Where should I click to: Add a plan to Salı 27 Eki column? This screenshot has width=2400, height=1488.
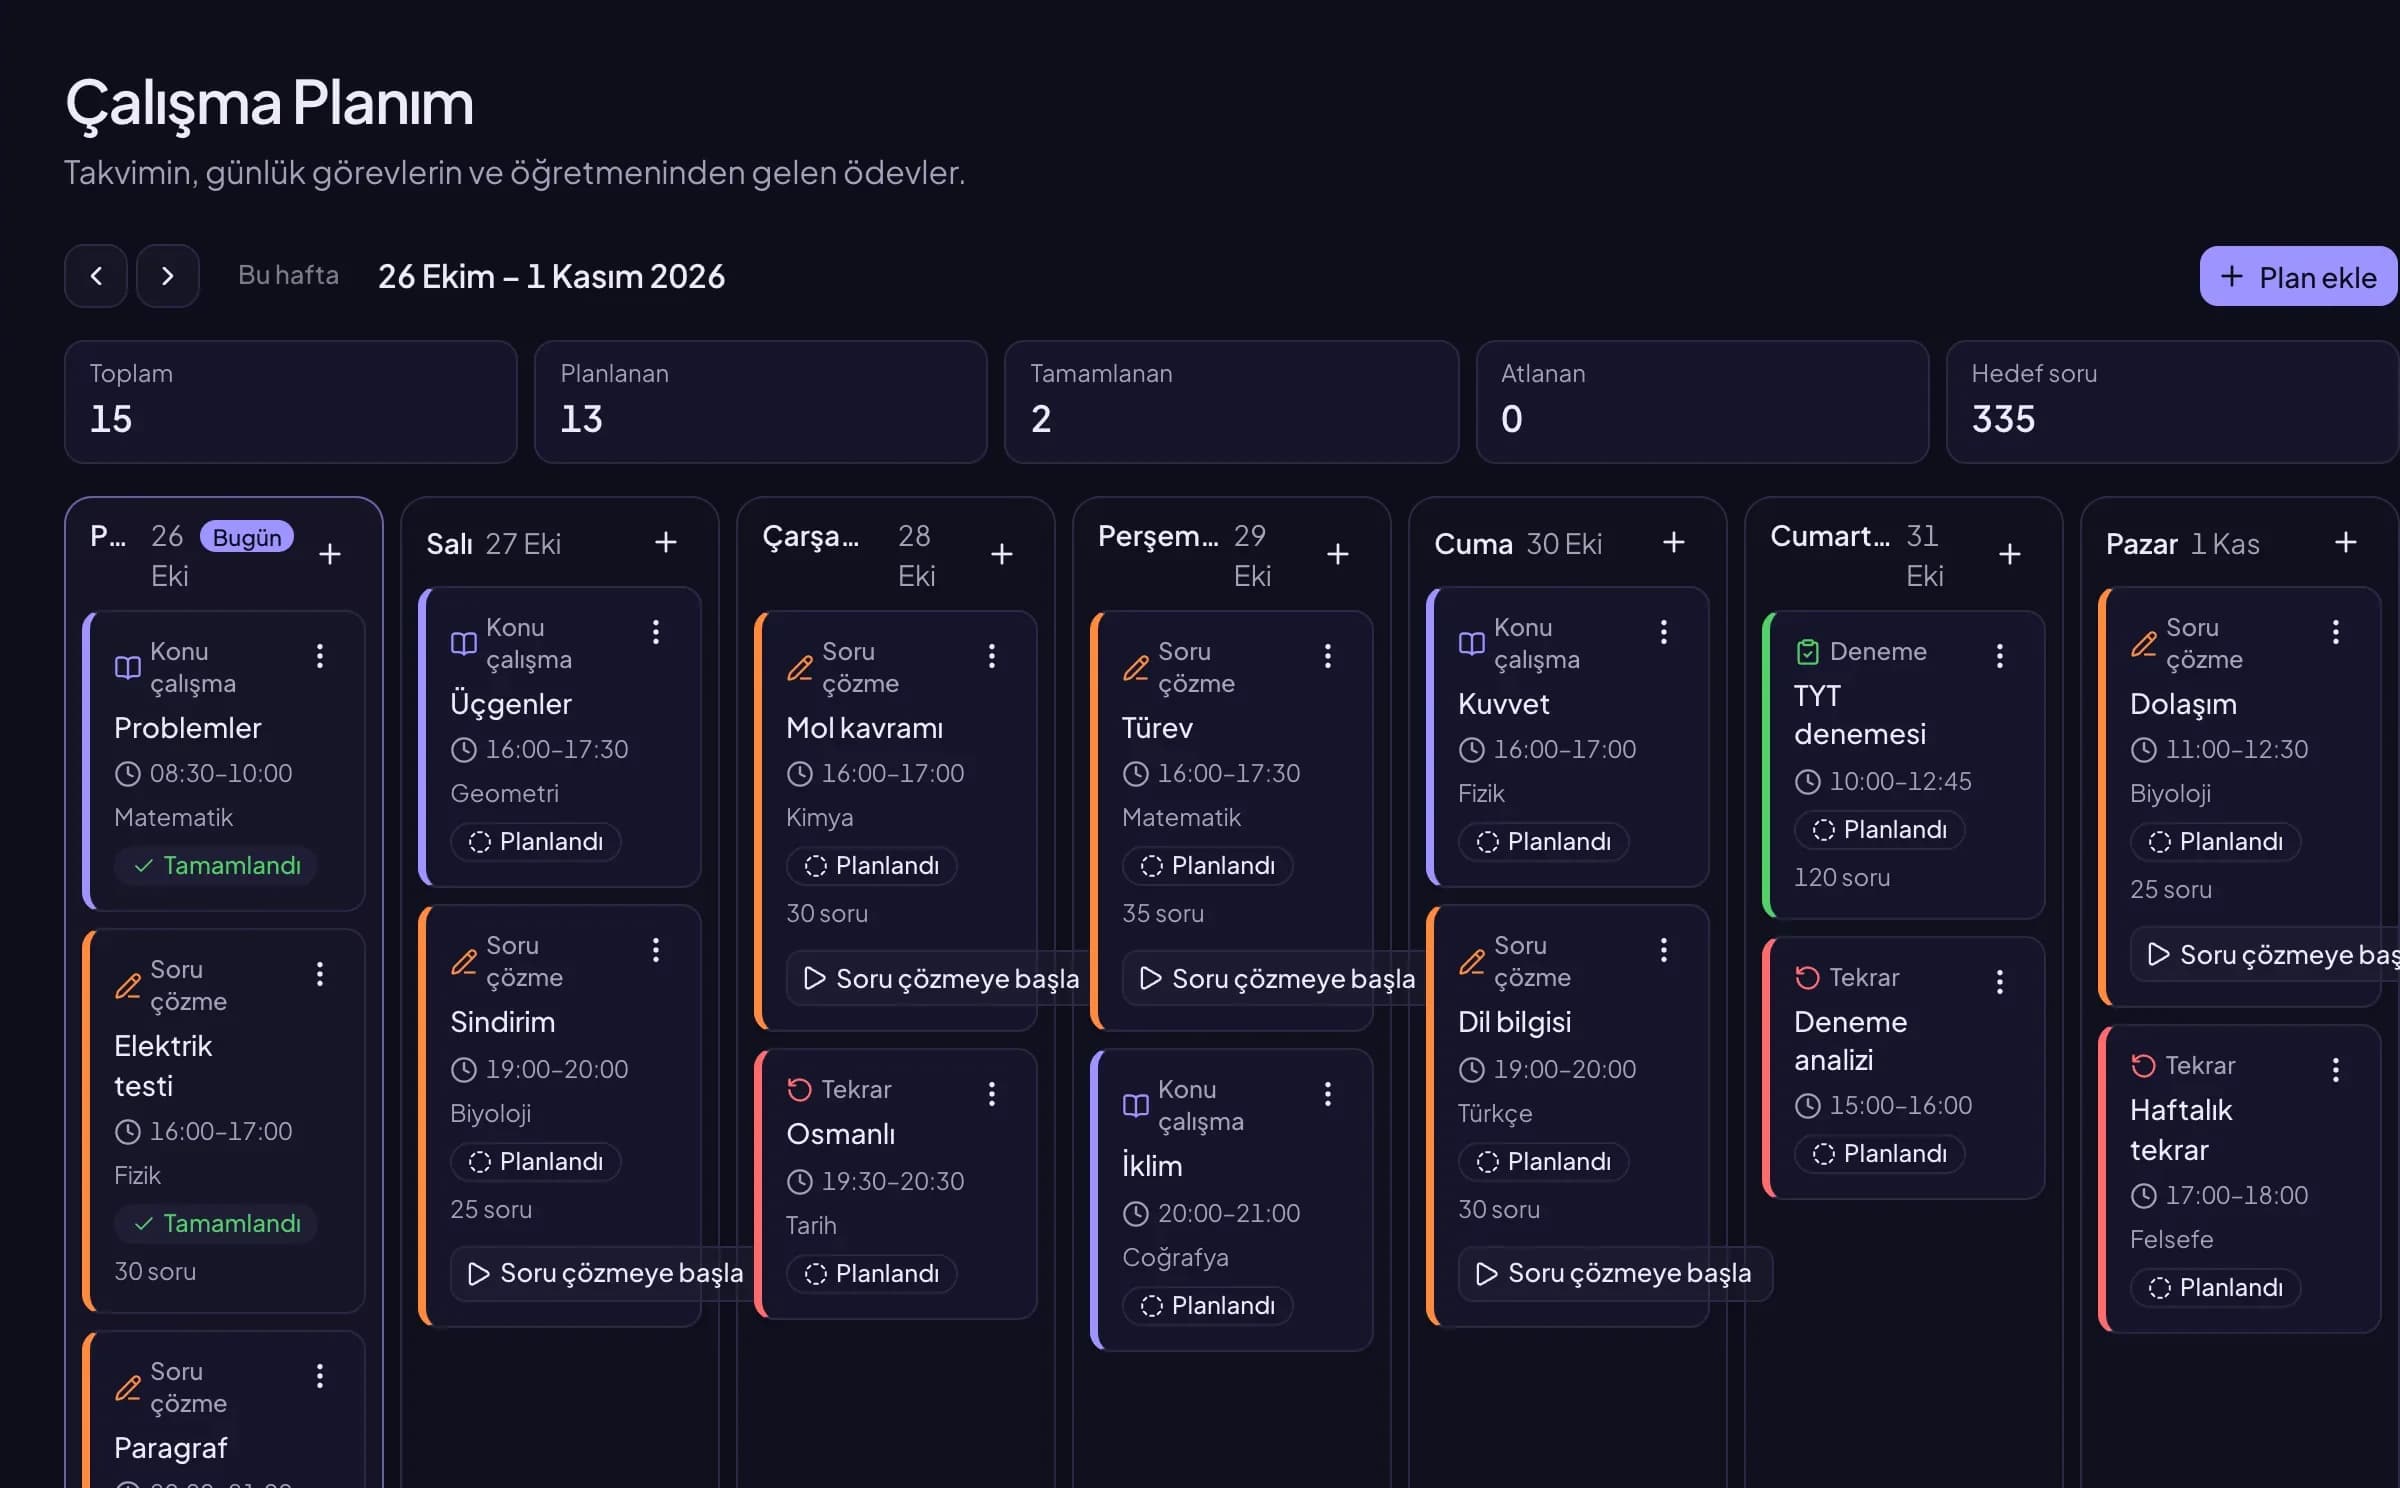point(666,543)
